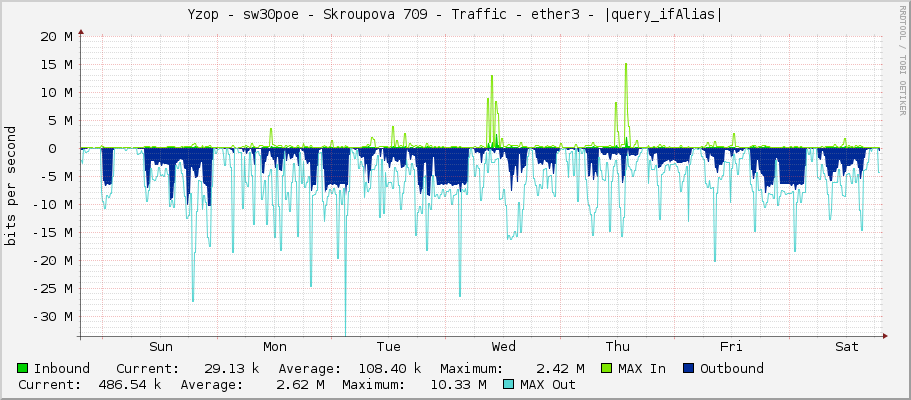Select the 'Sat' day label
911x400 pixels.
847,347
